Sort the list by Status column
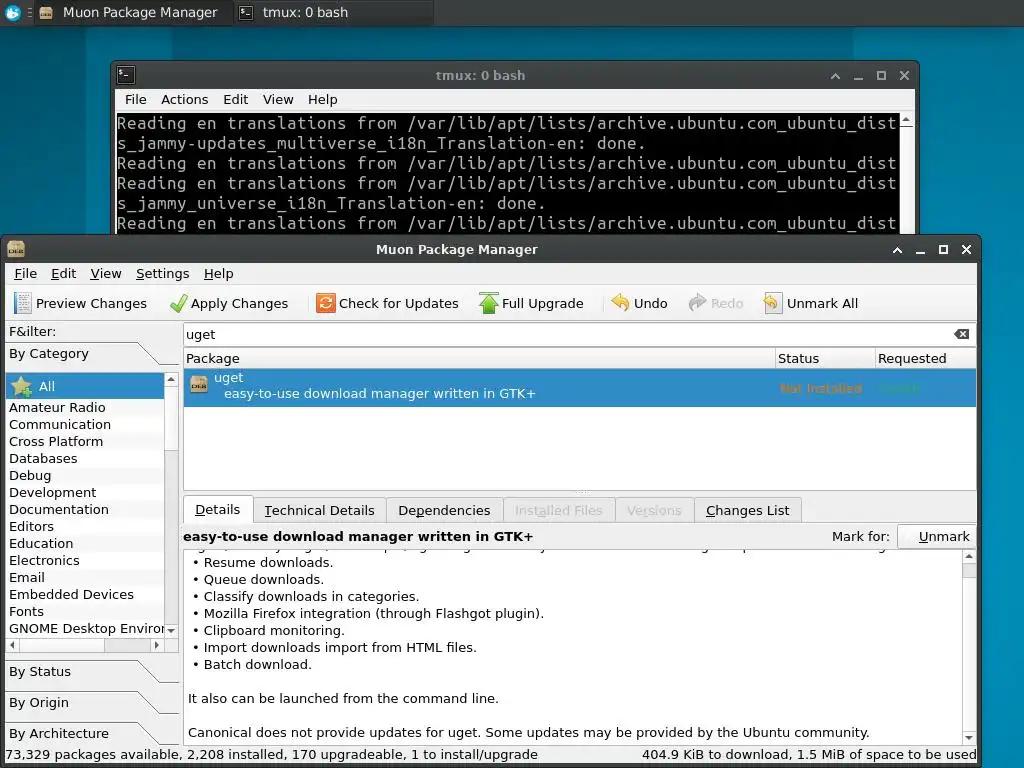 pyautogui.click(x=825, y=359)
